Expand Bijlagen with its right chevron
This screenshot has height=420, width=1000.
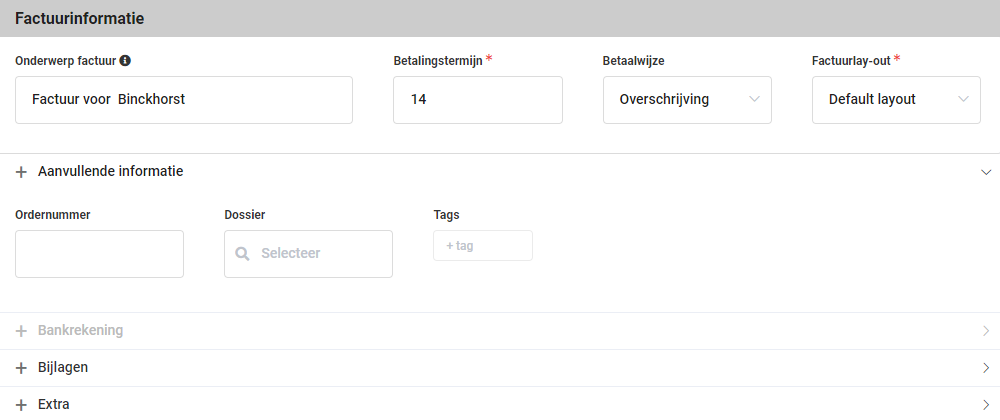tap(987, 368)
